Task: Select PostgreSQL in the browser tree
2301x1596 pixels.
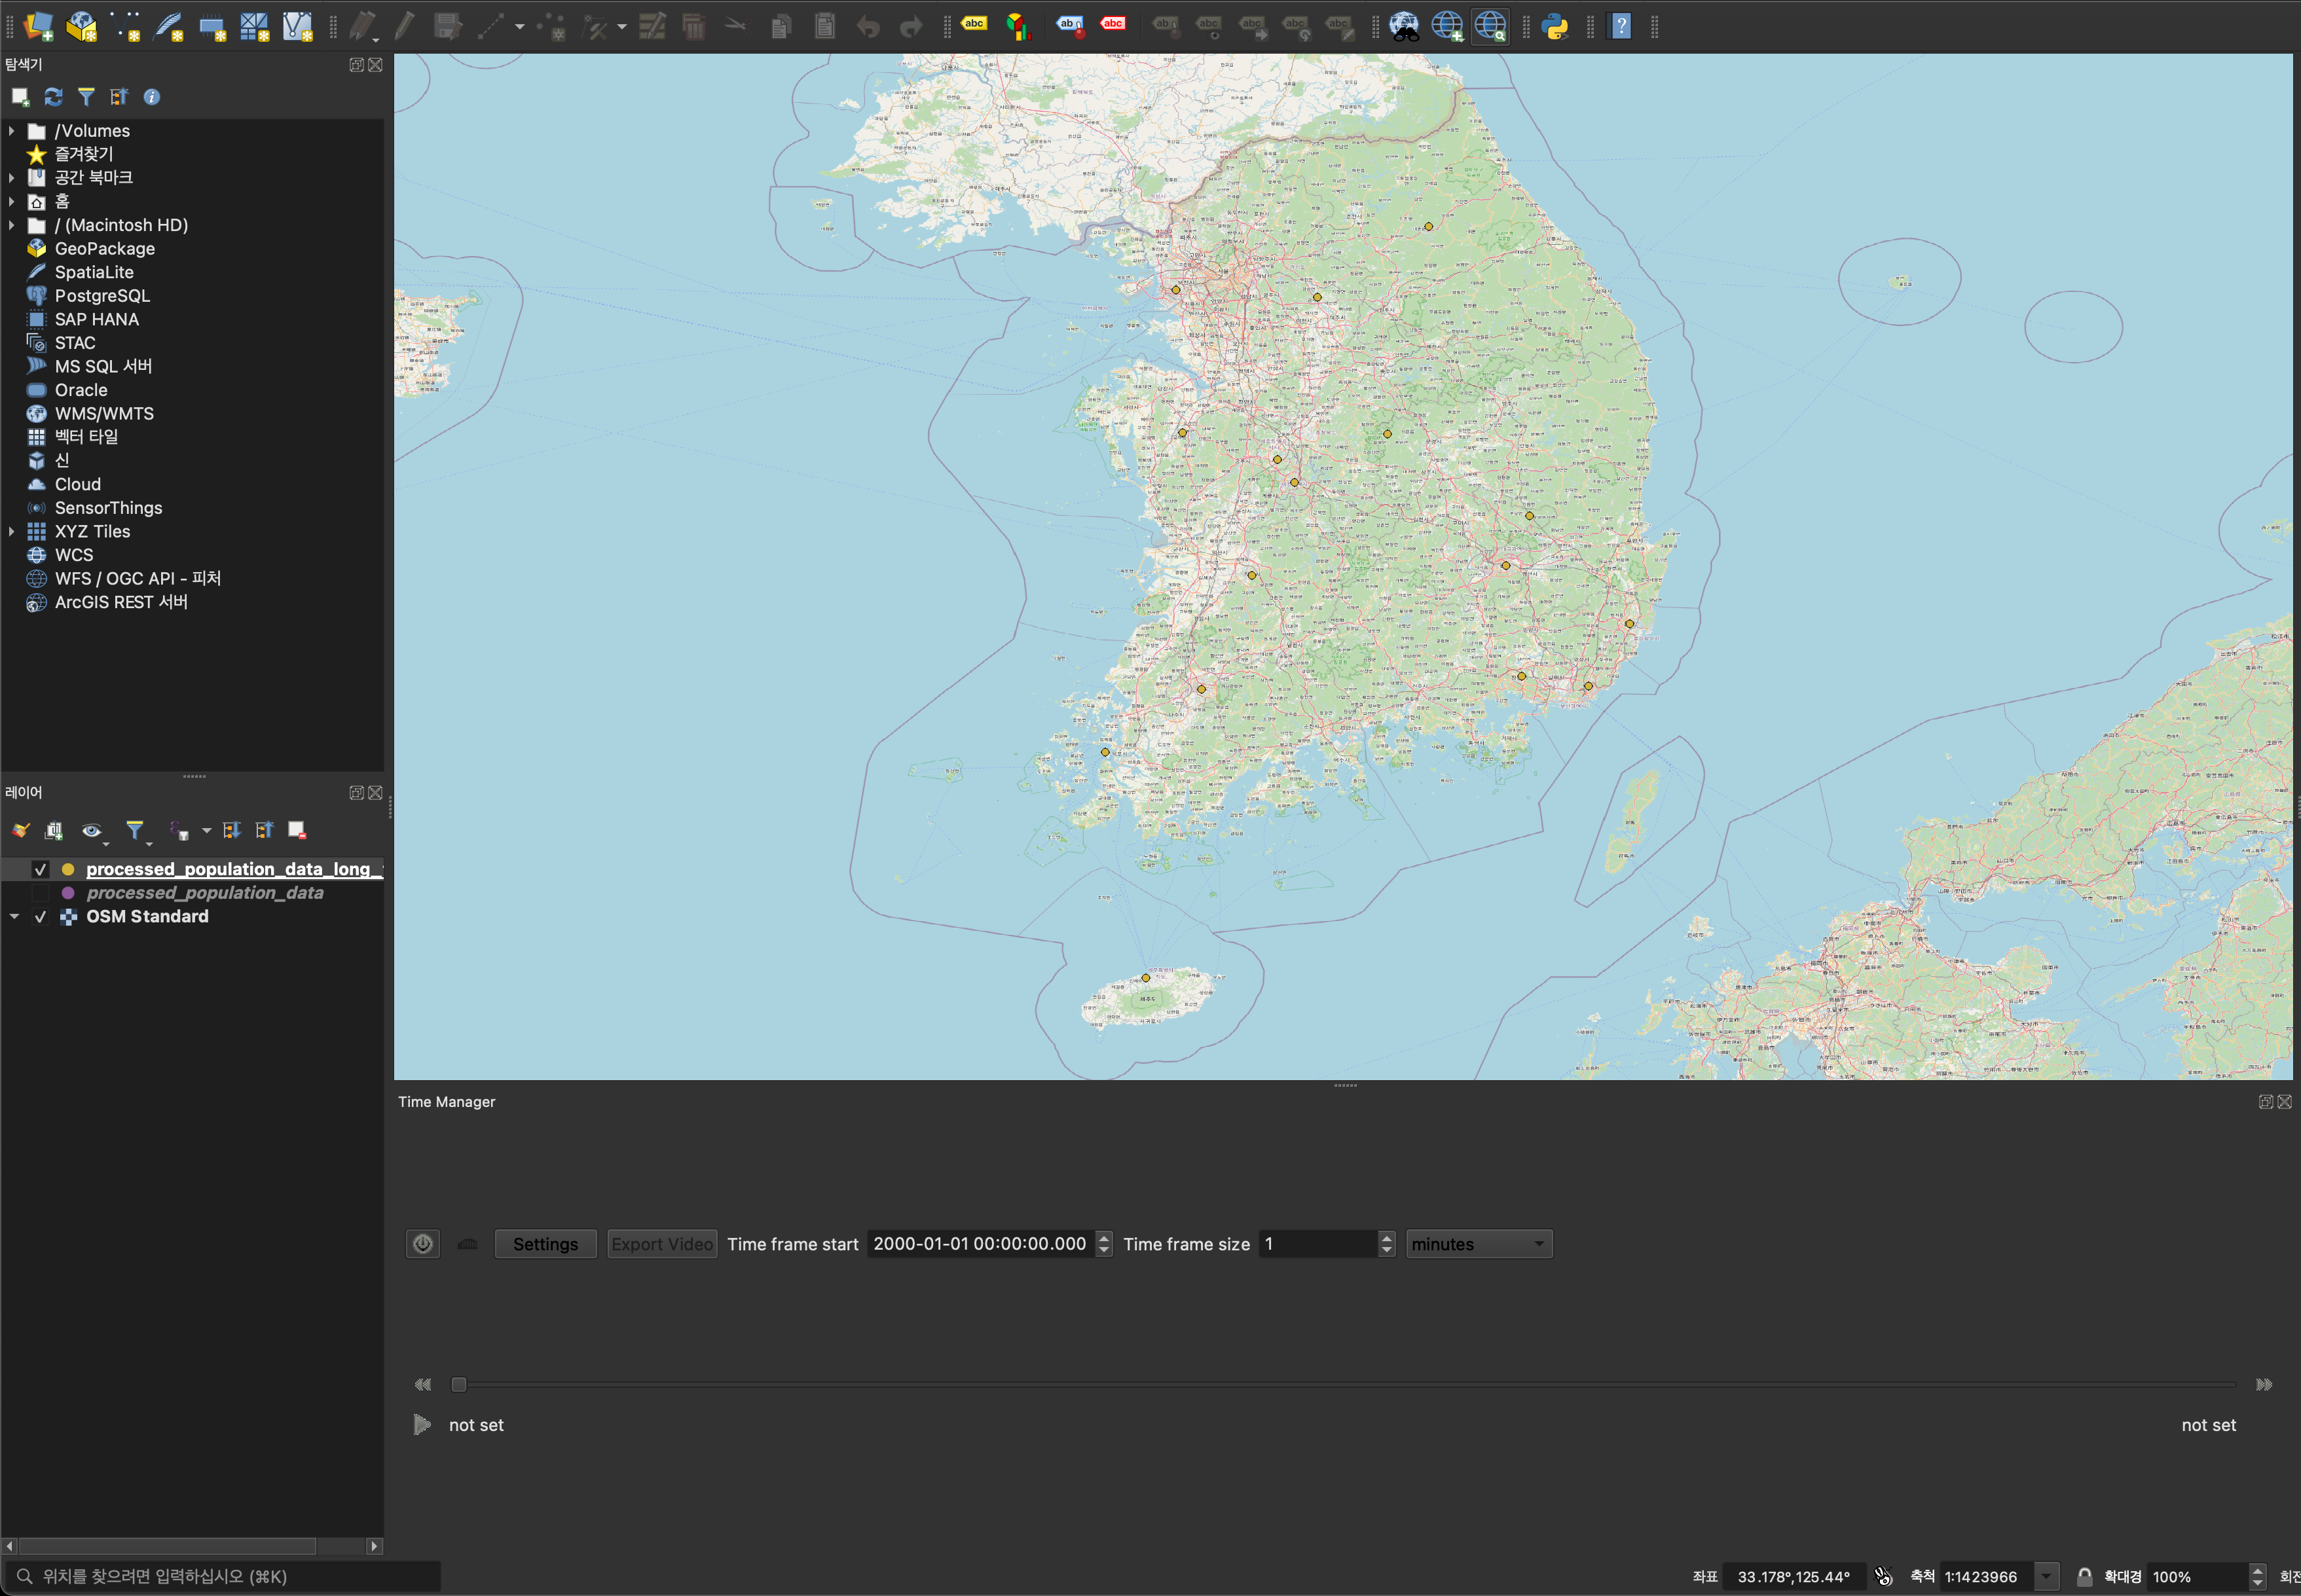Action: click(102, 296)
